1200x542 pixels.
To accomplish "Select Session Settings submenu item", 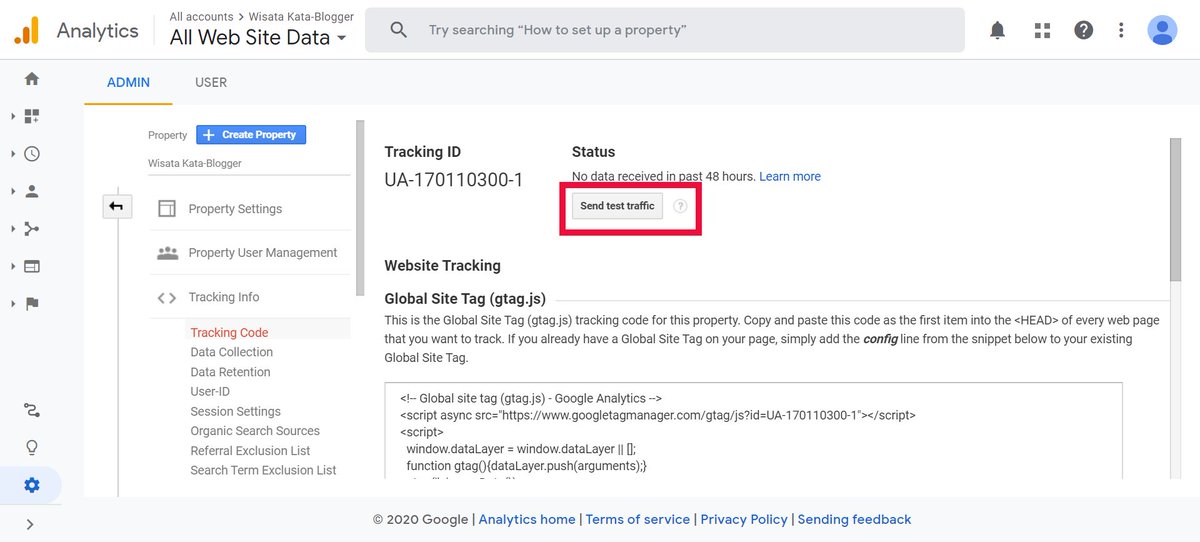I will coord(235,411).
